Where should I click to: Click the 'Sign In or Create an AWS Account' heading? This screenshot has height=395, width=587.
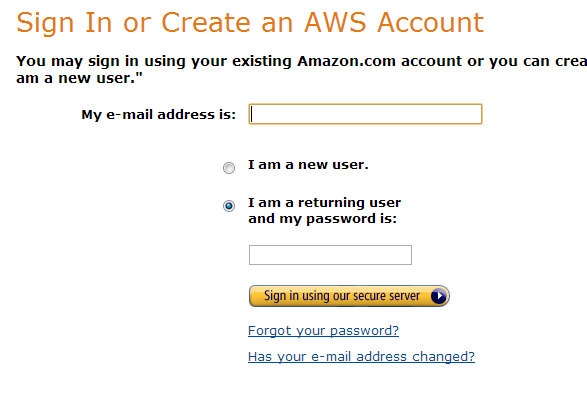(x=250, y=23)
